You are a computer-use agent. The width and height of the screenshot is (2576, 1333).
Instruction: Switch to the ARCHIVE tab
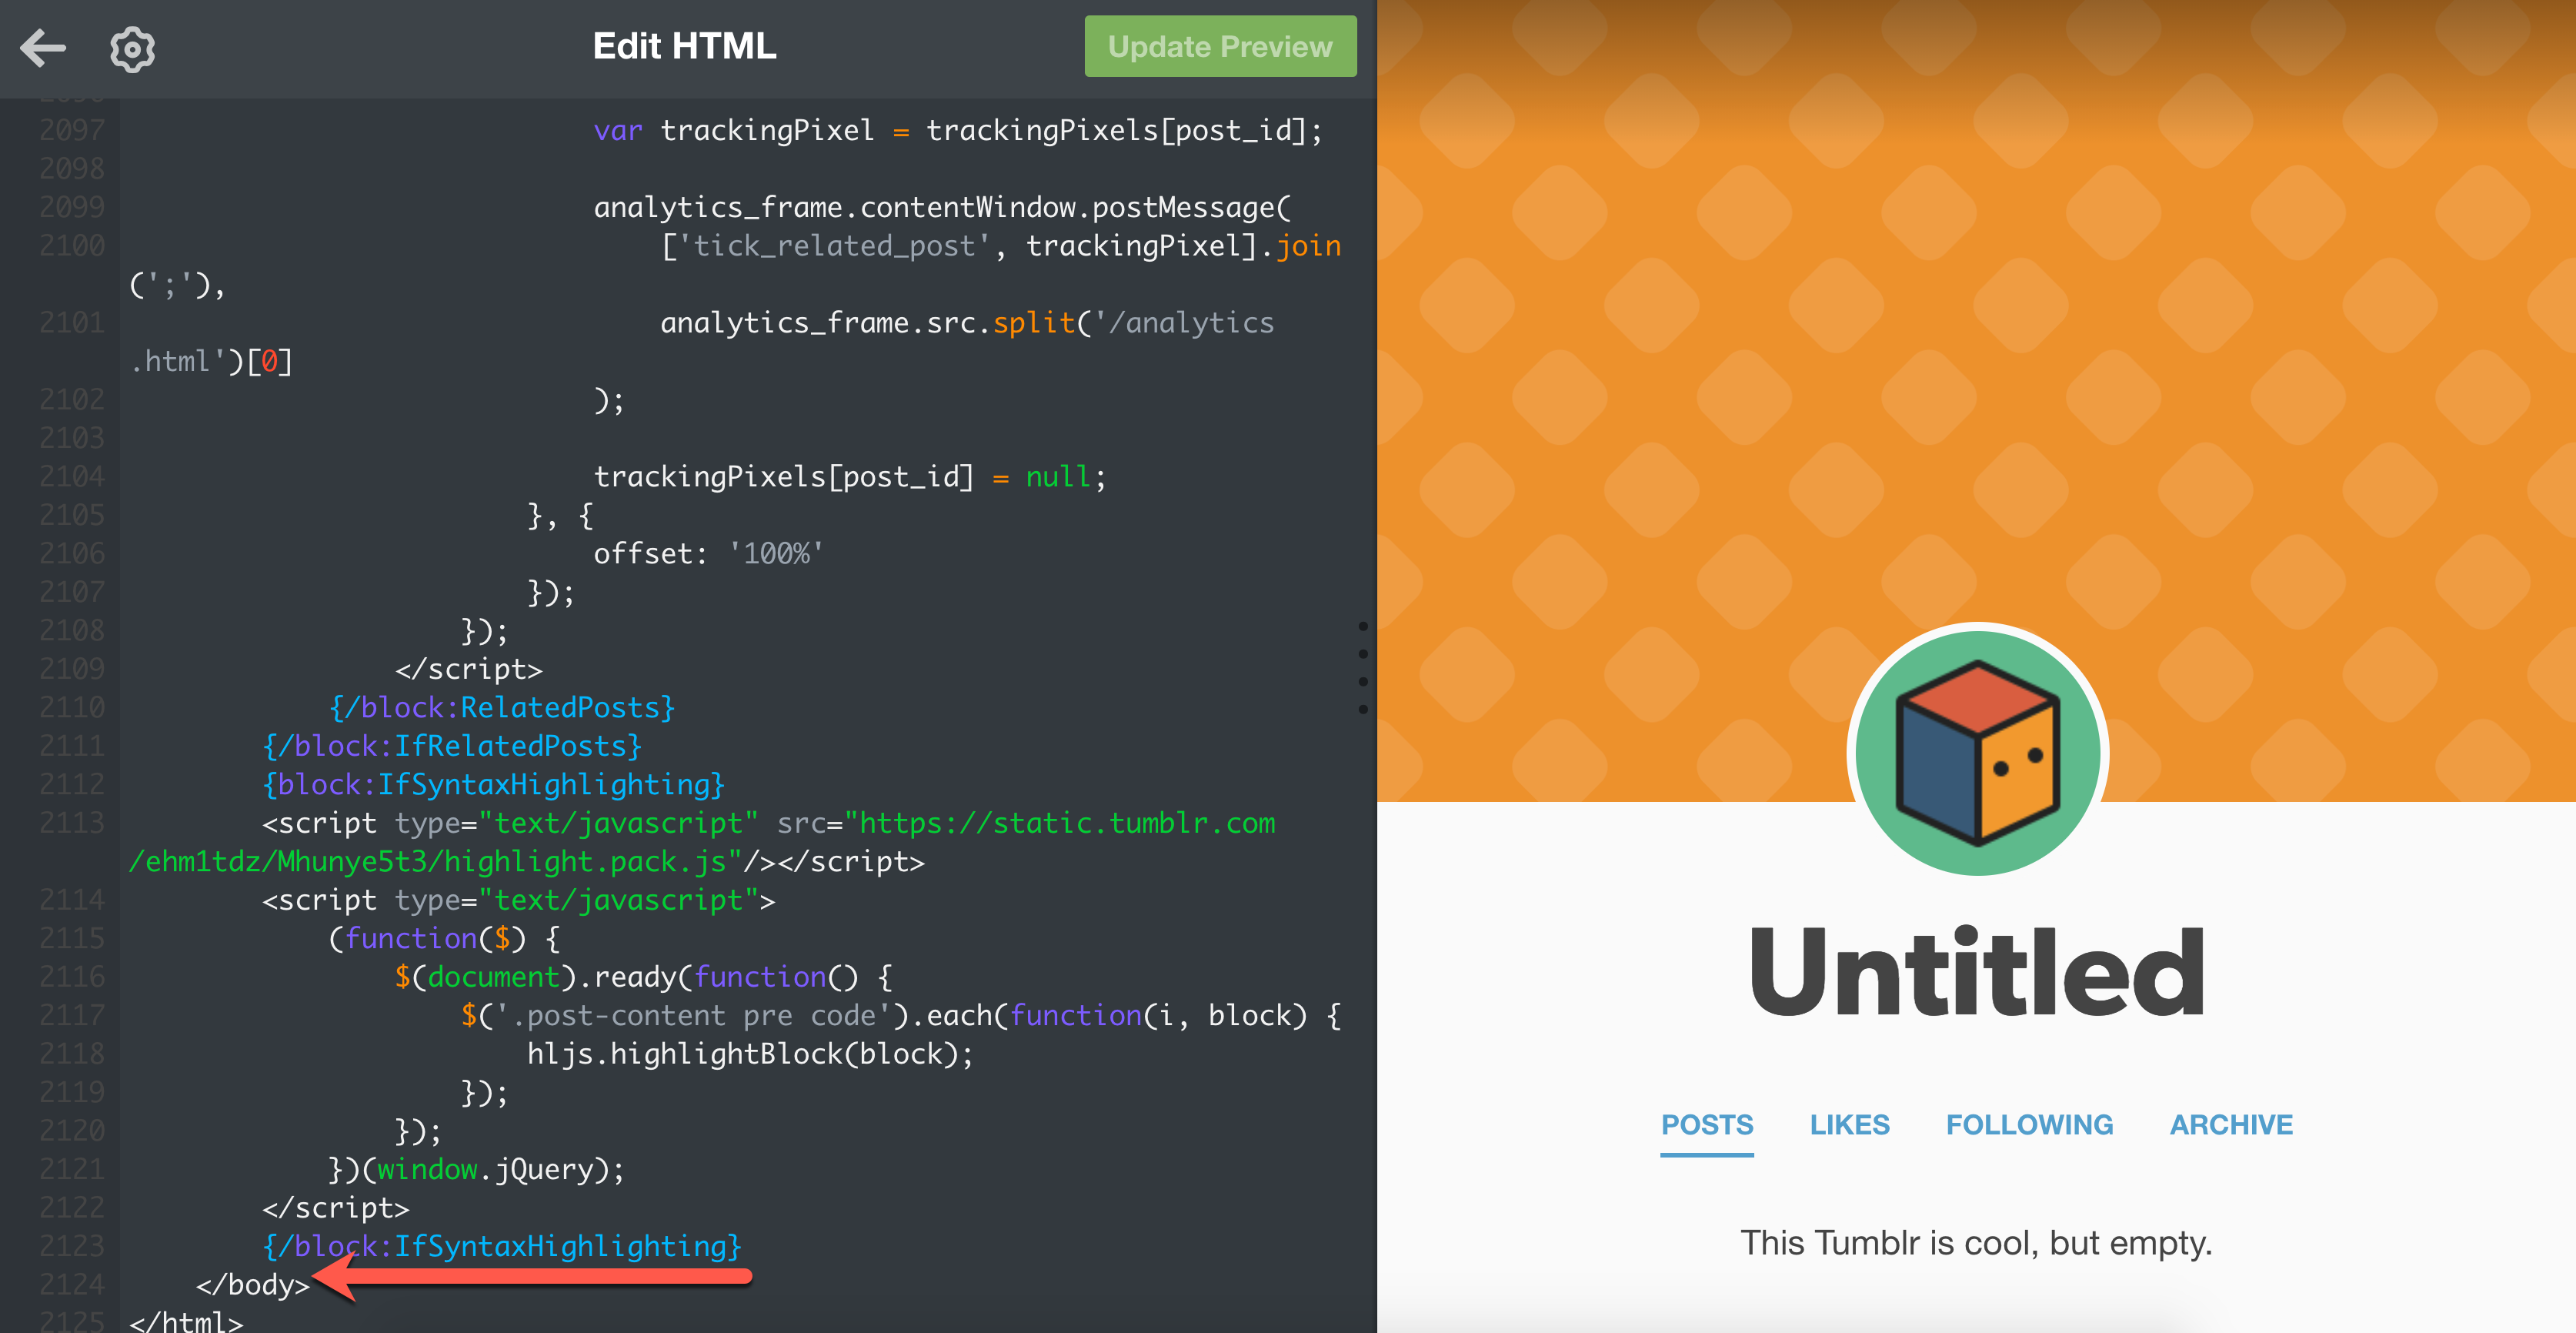coord(2231,1125)
